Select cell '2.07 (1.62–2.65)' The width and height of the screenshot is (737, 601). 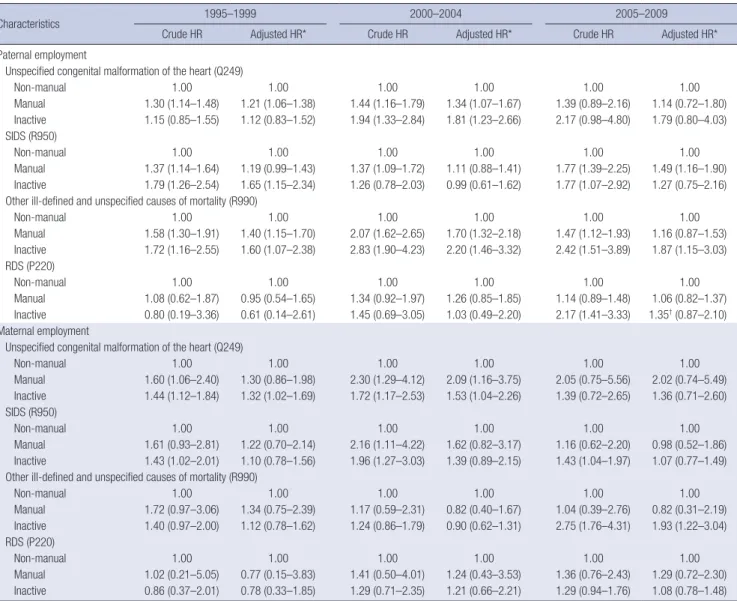(387, 234)
